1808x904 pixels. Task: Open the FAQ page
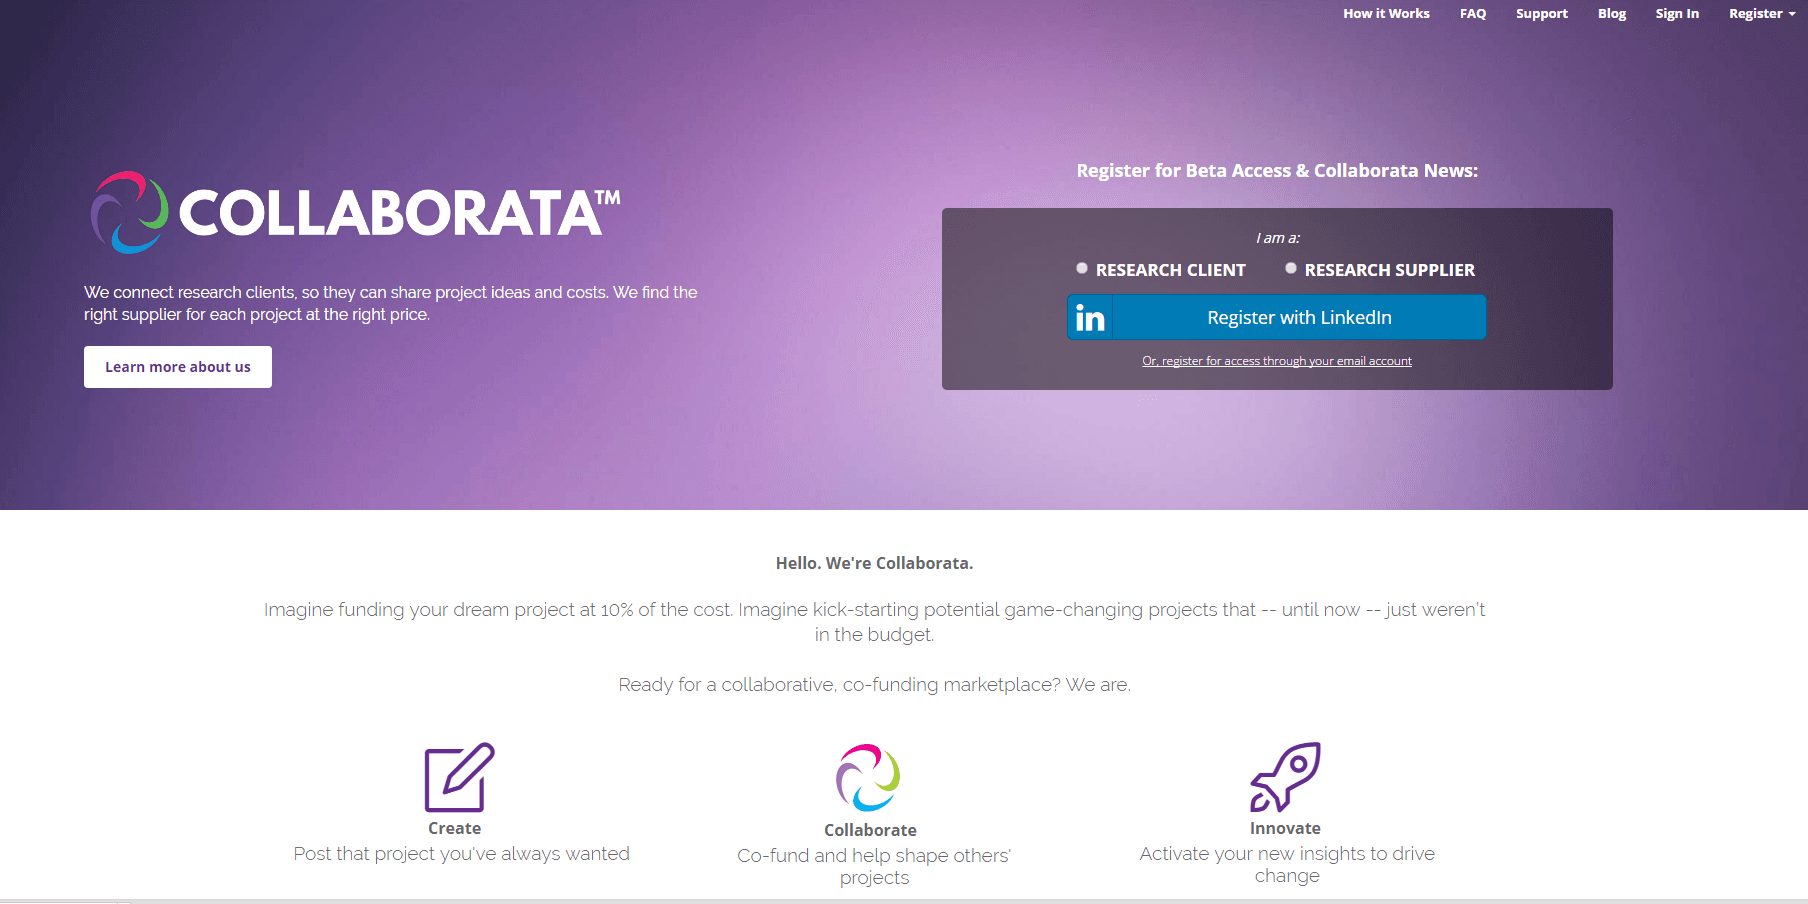click(1473, 14)
